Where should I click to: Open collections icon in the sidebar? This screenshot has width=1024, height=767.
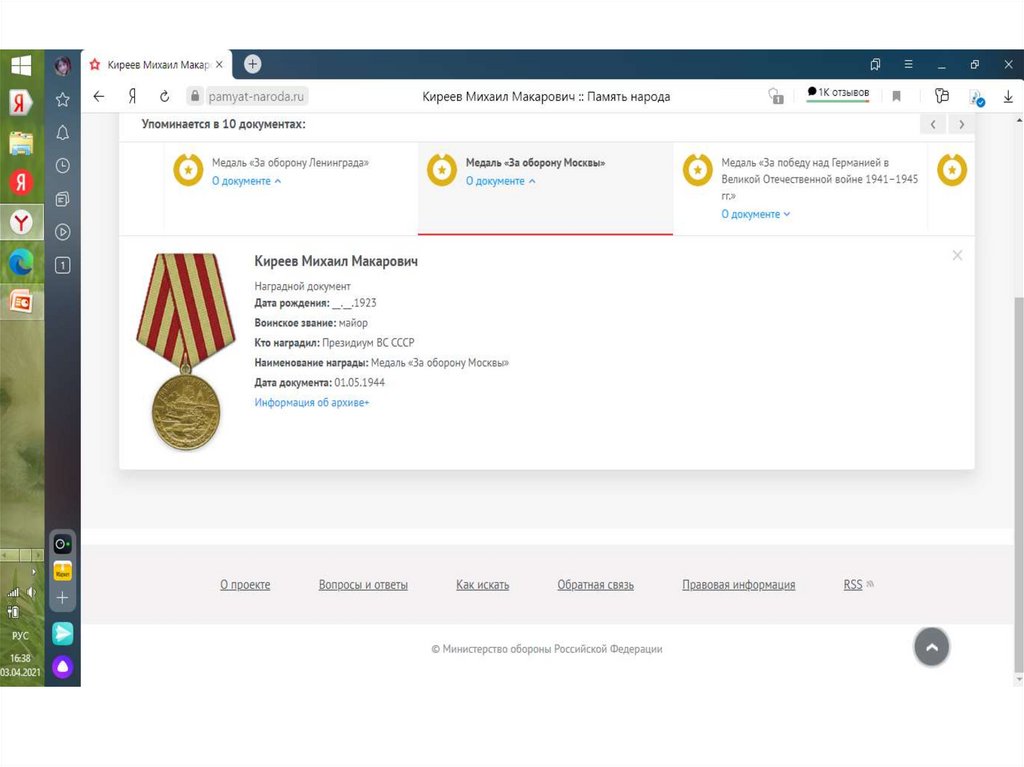(63, 199)
